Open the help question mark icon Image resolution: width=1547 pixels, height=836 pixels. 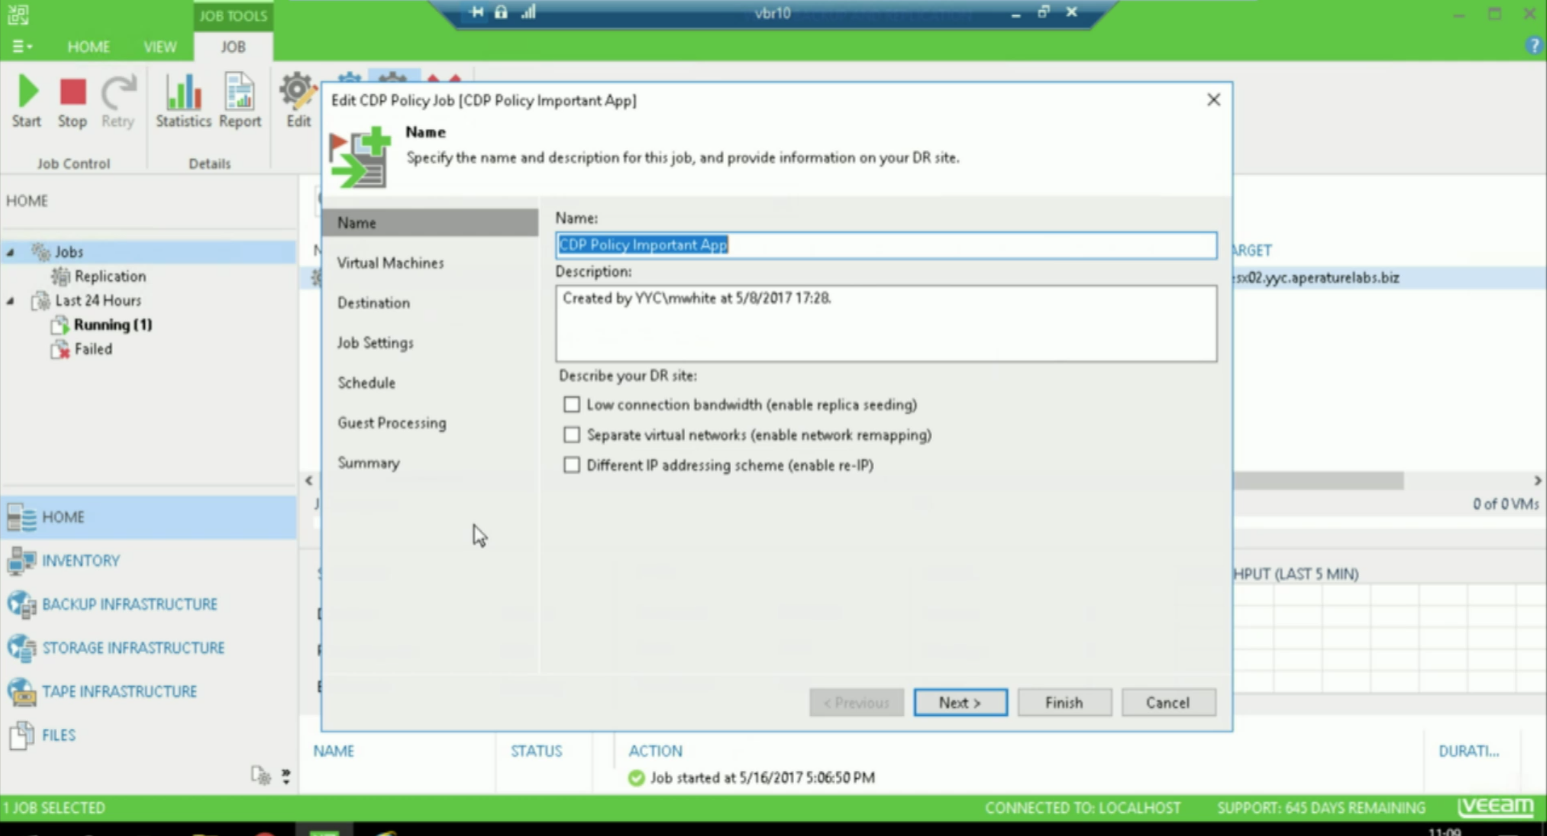1534,46
